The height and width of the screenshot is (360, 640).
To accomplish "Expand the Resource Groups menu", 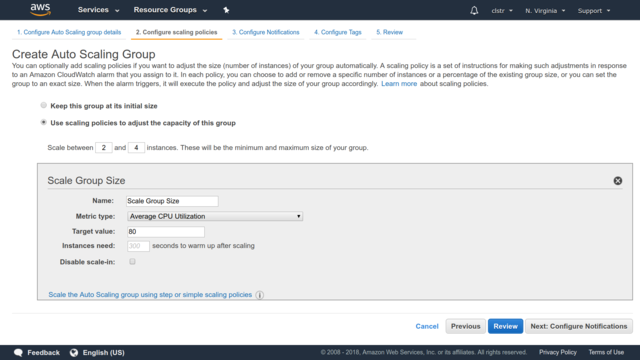I will [x=170, y=10].
